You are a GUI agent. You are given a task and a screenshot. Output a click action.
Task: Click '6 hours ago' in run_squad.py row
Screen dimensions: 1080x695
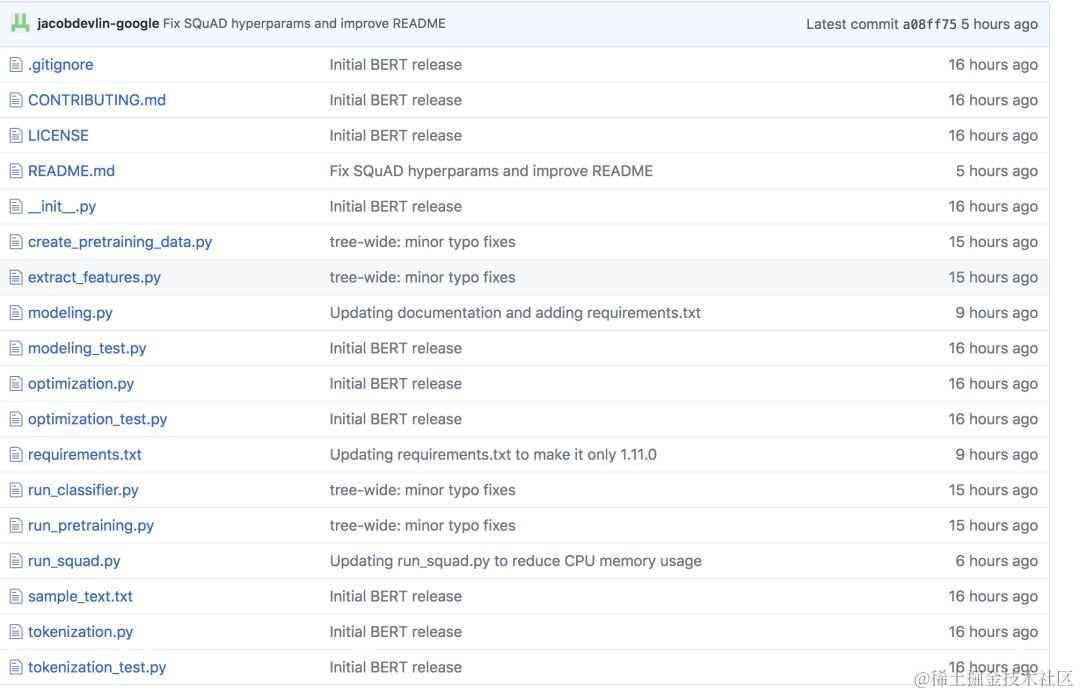point(997,561)
